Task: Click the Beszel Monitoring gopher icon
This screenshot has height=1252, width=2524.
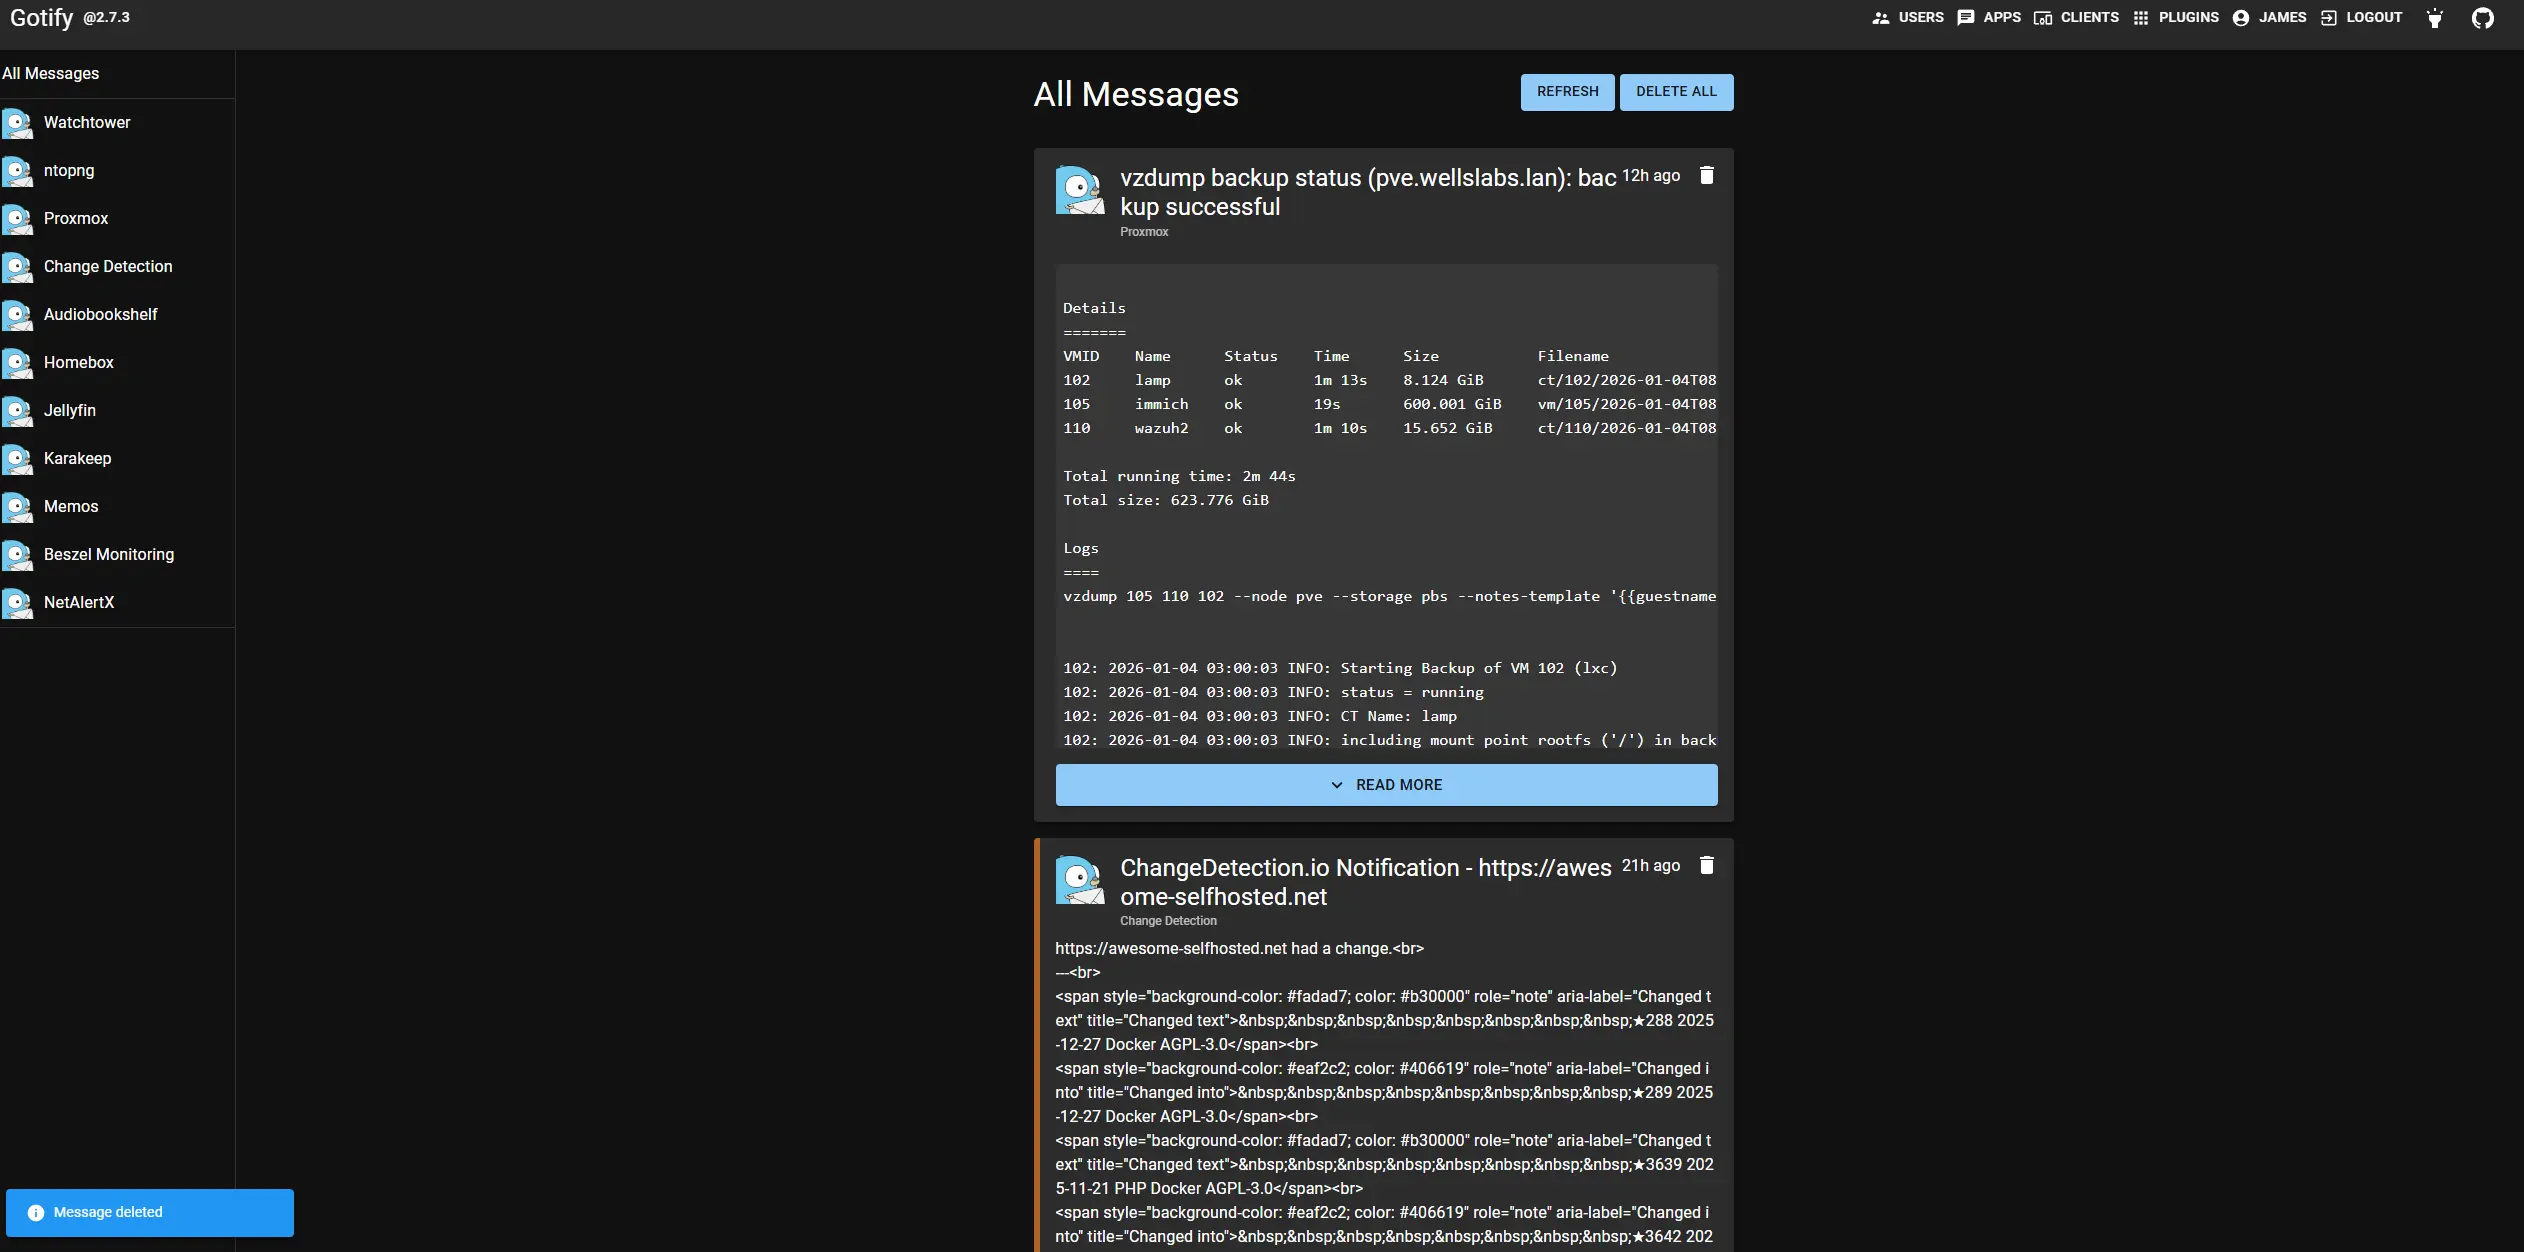Action: [x=17, y=555]
